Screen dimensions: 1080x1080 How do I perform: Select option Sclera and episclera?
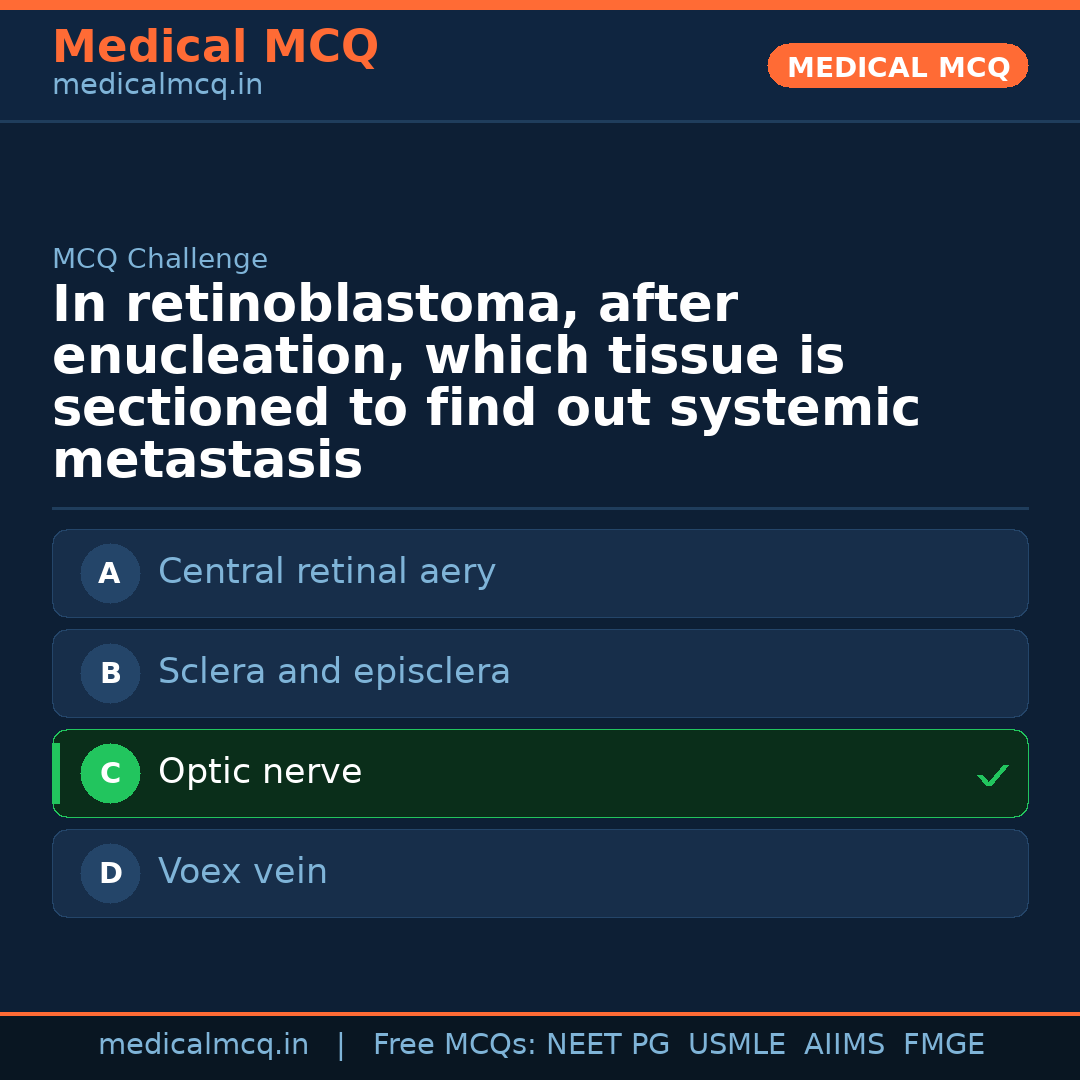[x=334, y=672]
